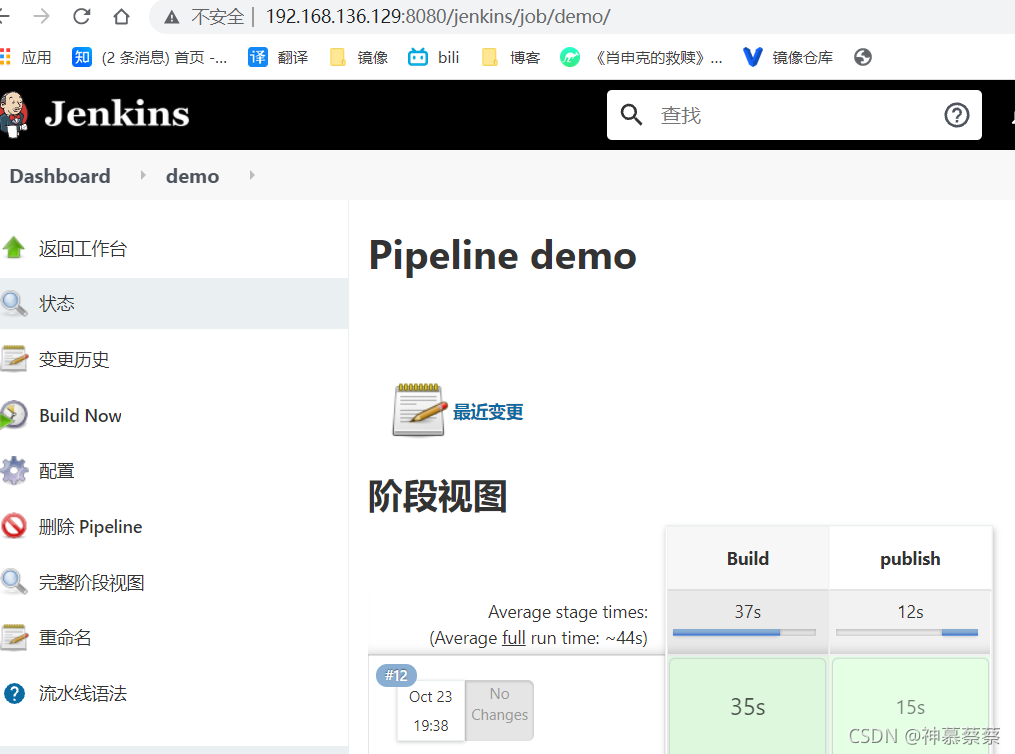
Task: Open the 《肖申克的救赎》 bookmark
Action: click(641, 58)
